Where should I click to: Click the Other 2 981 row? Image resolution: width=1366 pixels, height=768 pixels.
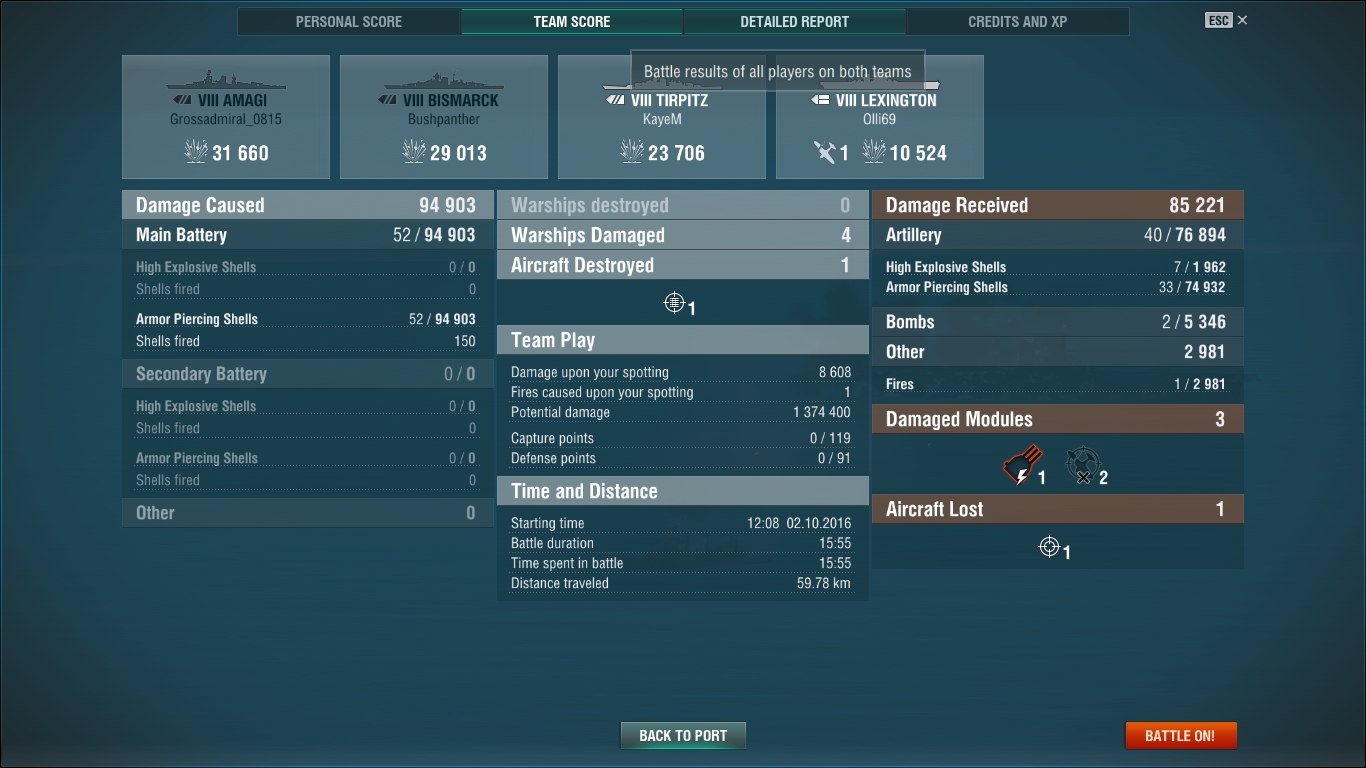1058,352
